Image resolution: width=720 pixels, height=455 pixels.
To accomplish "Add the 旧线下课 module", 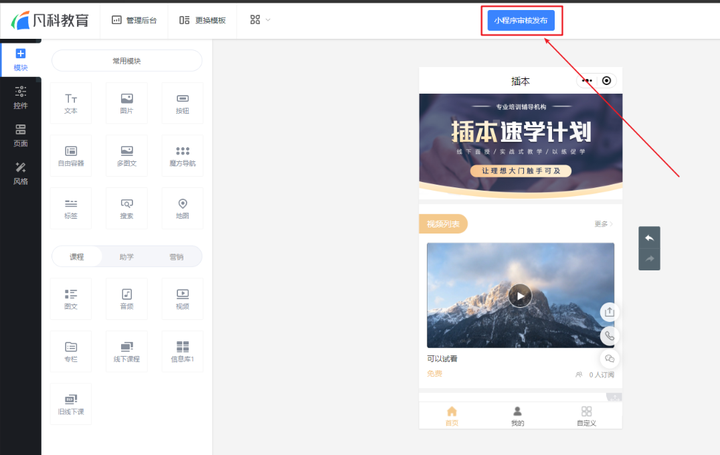I will click(71, 404).
